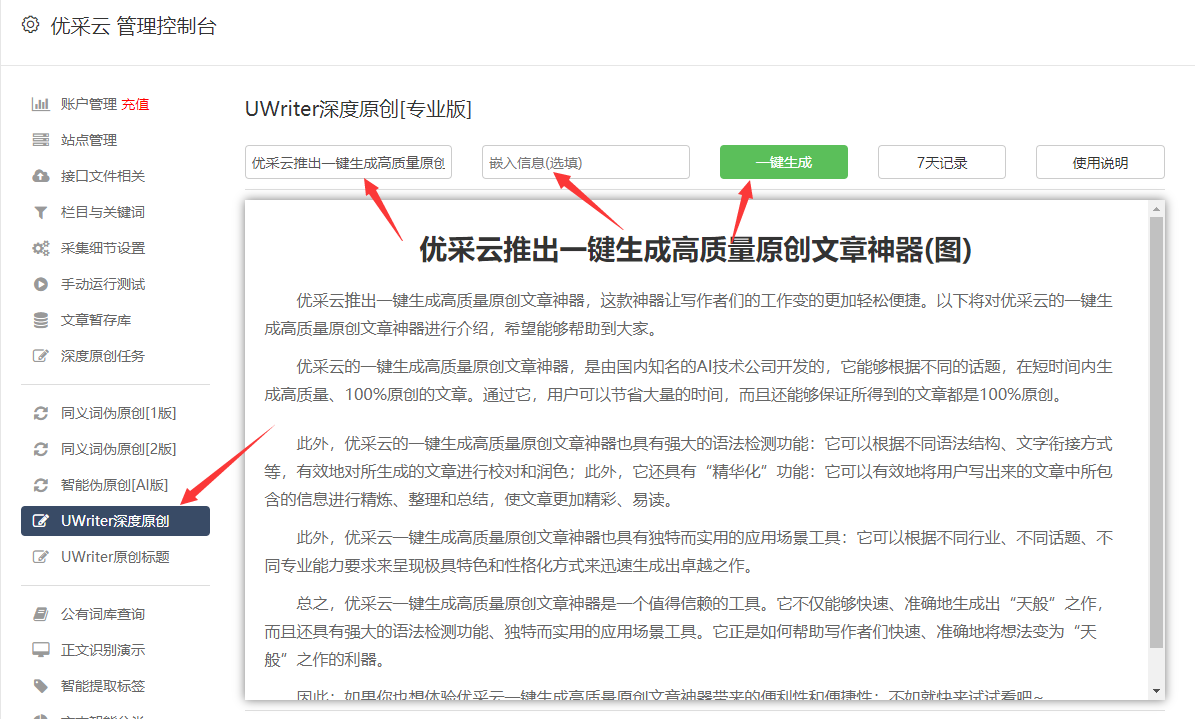The width and height of the screenshot is (1195, 719).
Task: Click the gears icon for 采集细节设置
Action: click(x=41, y=248)
